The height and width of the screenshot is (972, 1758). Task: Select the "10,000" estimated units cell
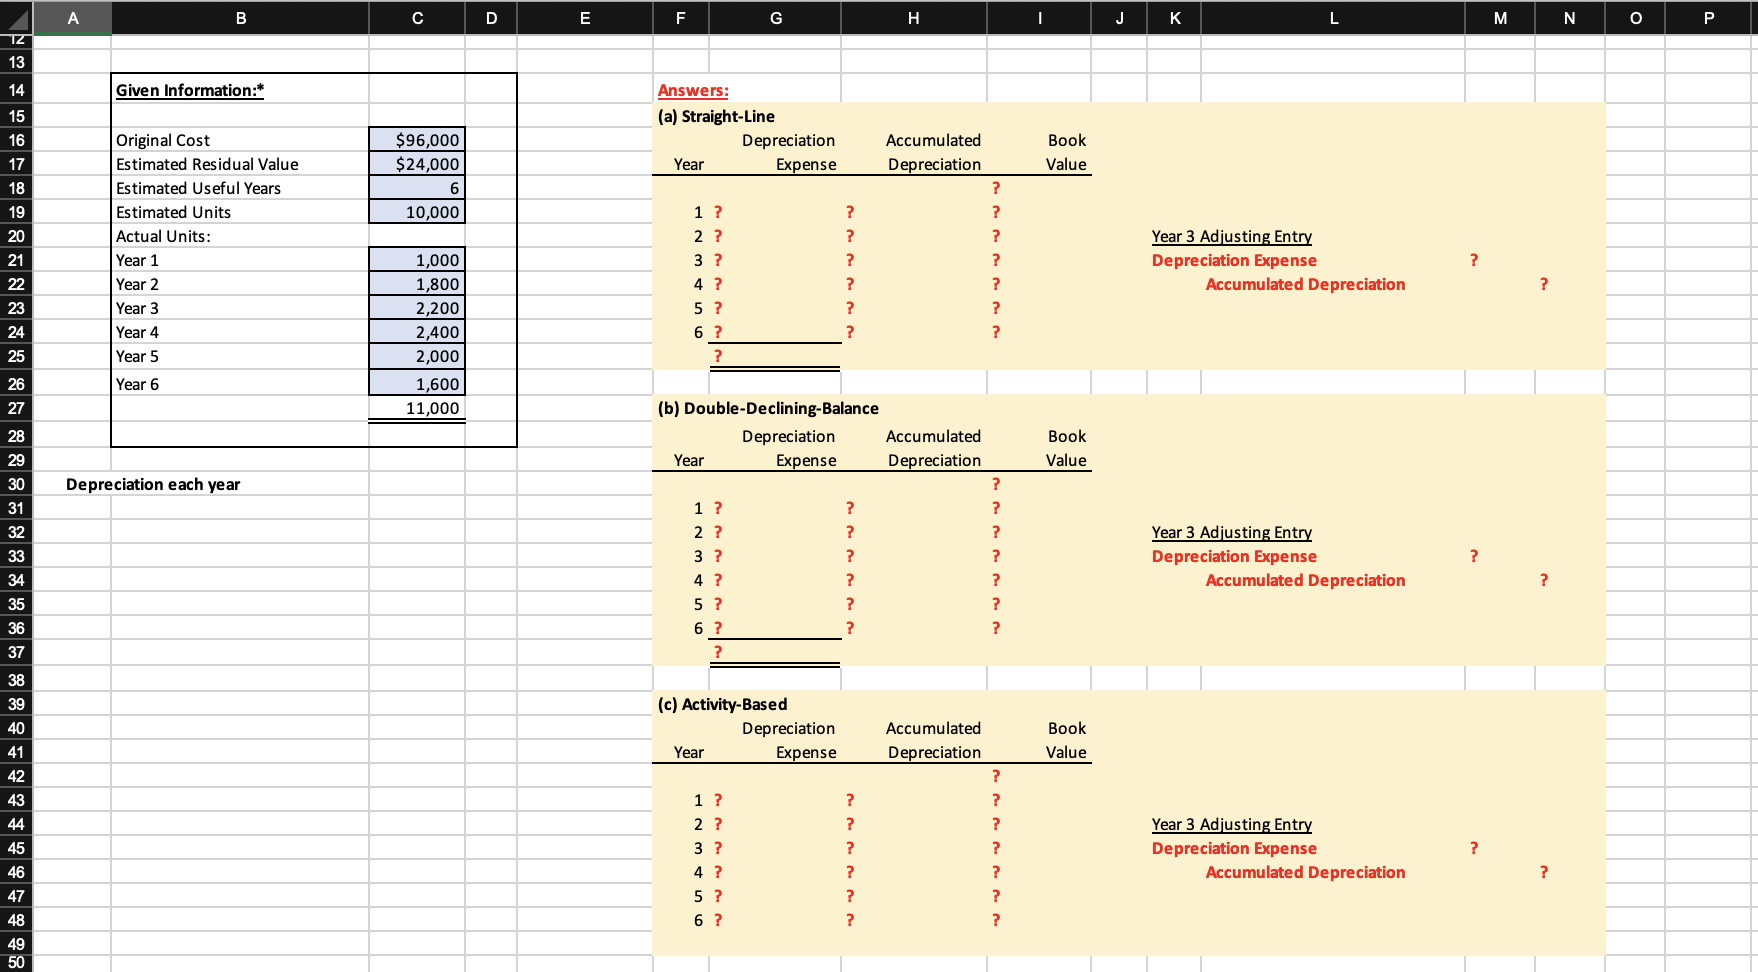pyautogui.click(x=417, y=212)
